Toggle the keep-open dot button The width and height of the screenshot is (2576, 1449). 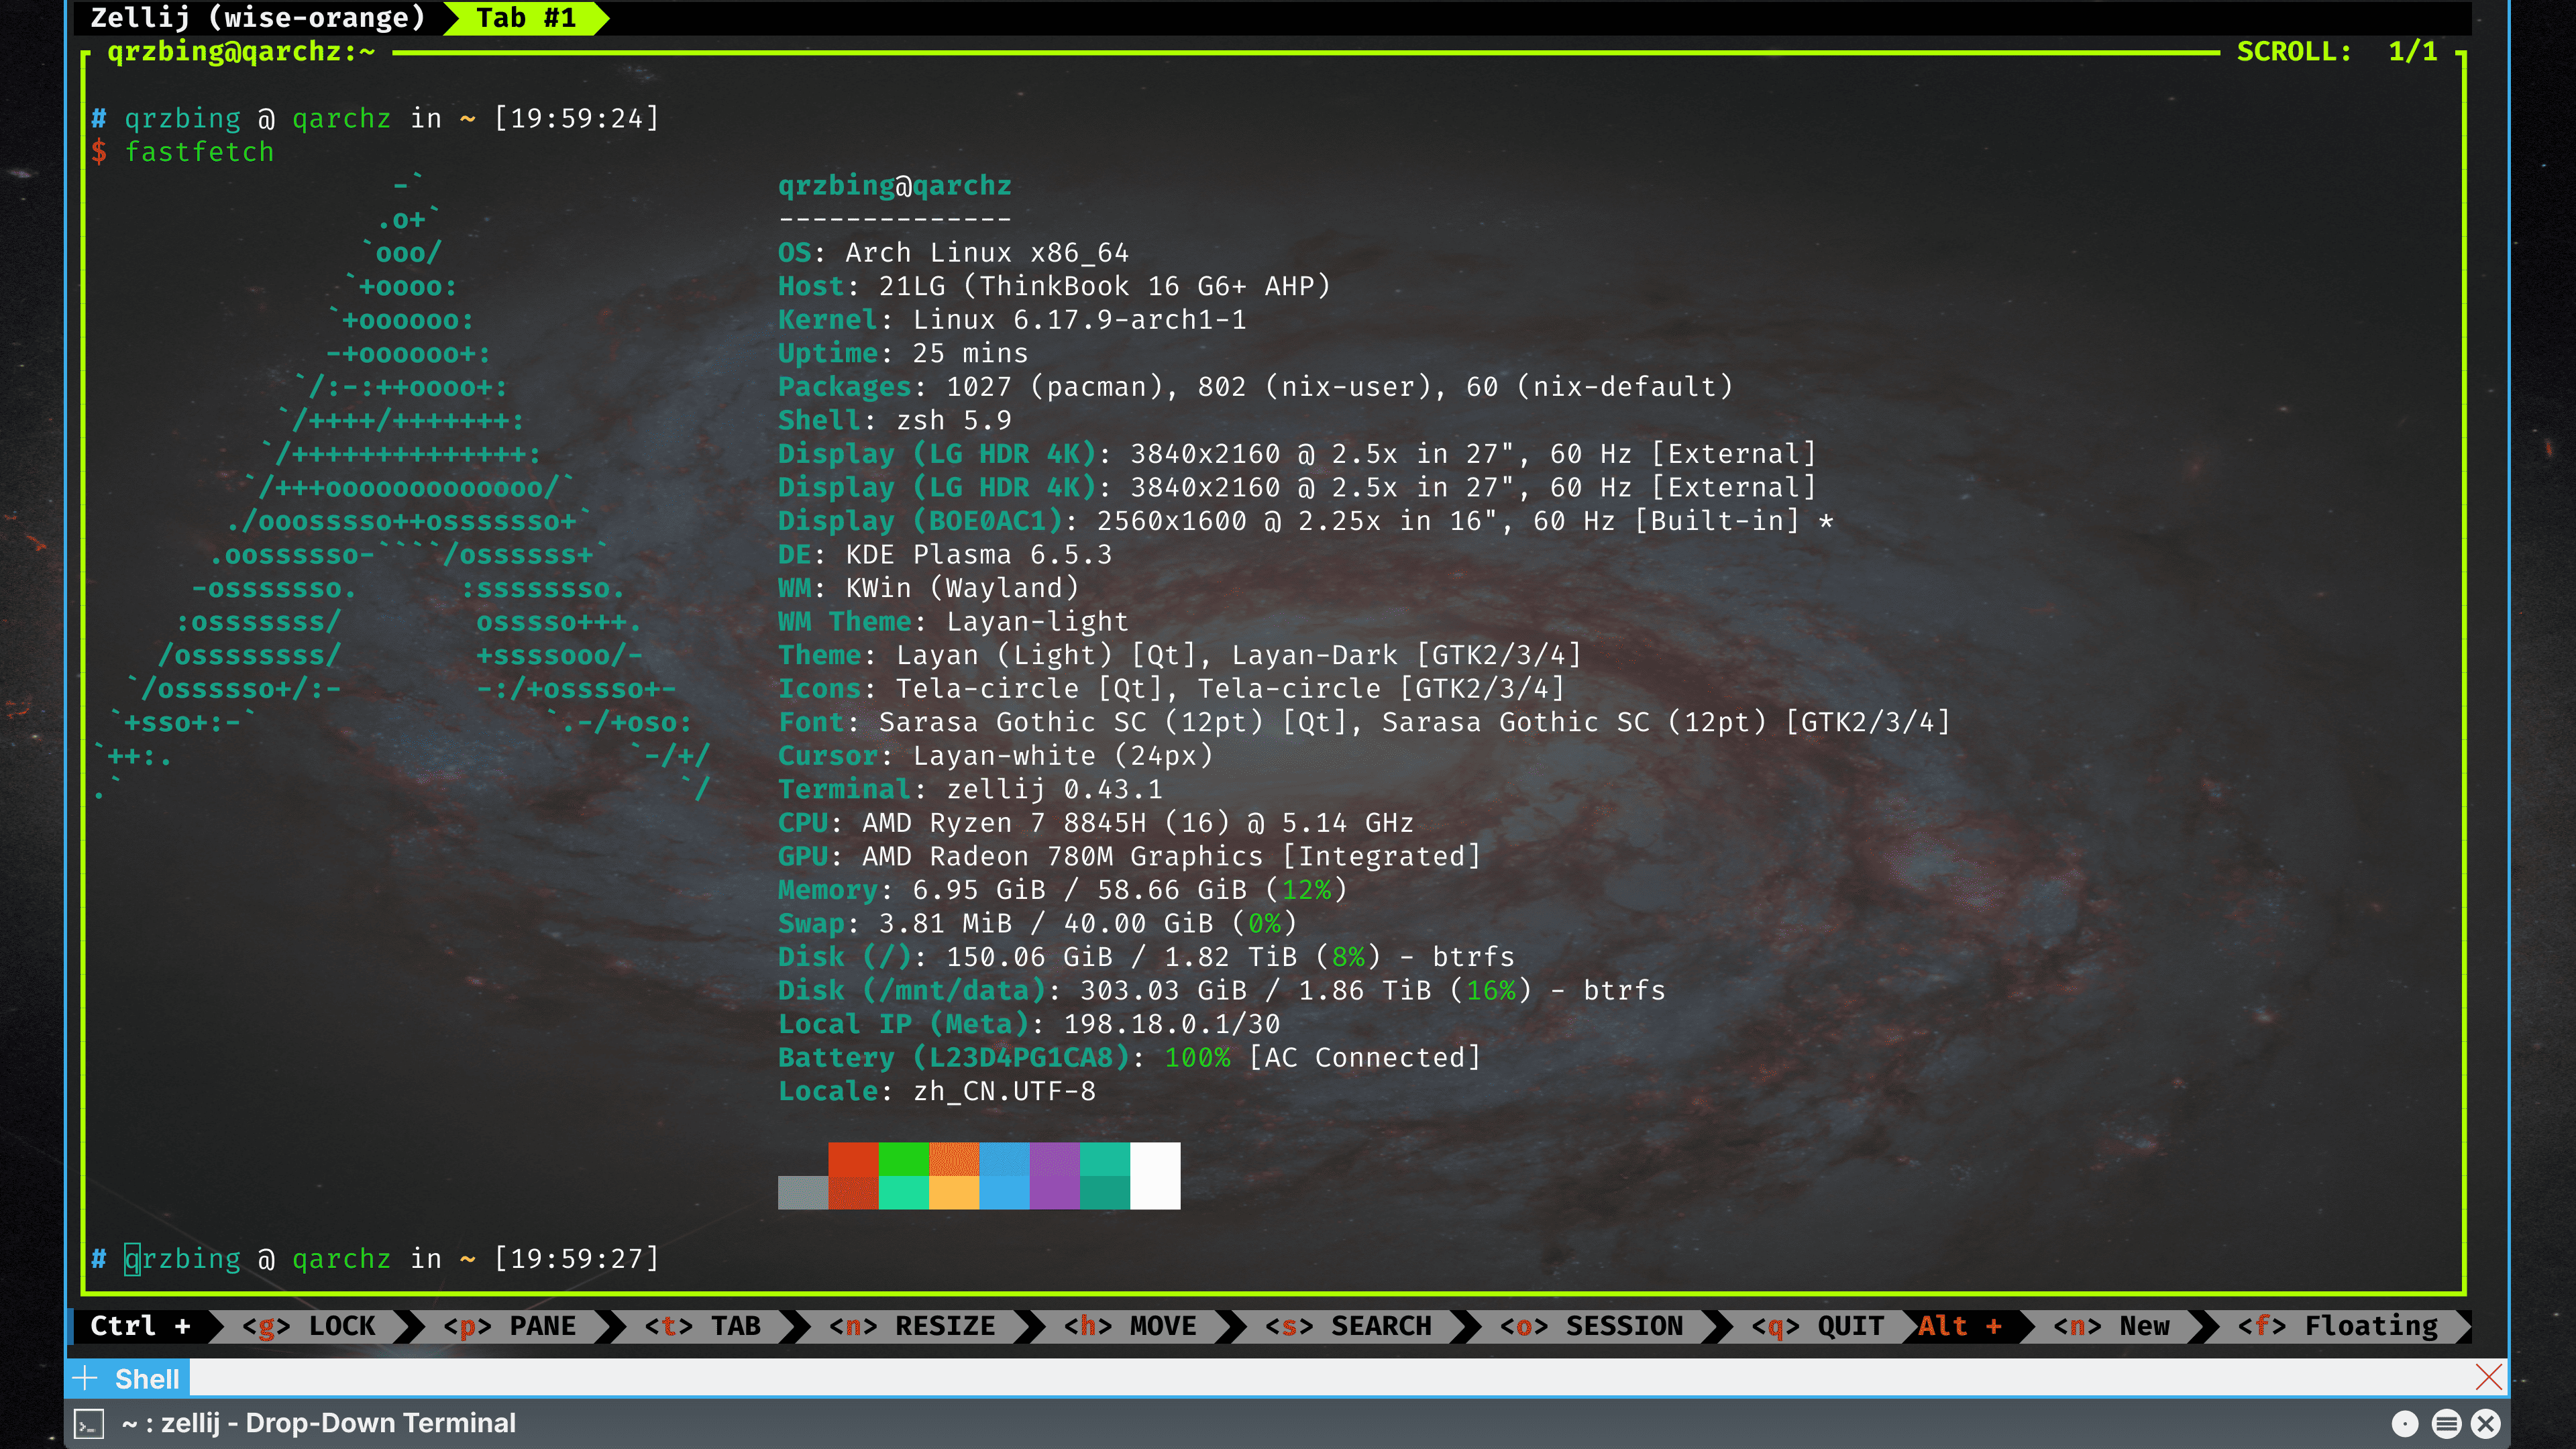(2404, 1423)
